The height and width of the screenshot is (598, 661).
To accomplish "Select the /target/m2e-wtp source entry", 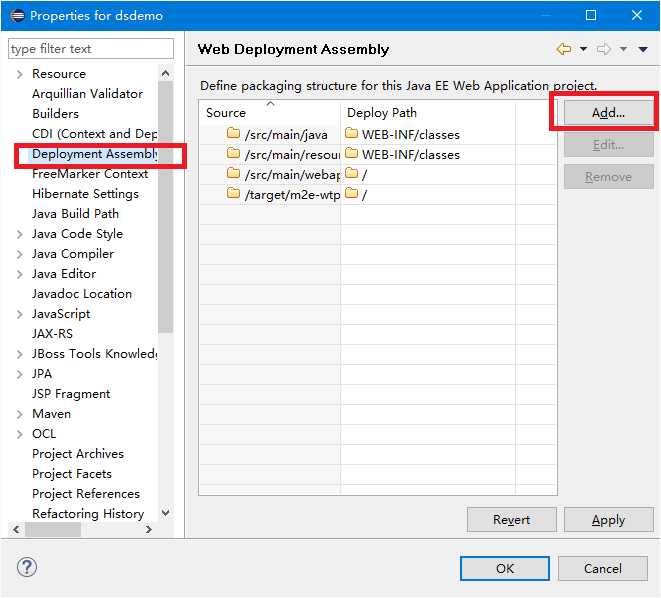I will coord(292,195).
